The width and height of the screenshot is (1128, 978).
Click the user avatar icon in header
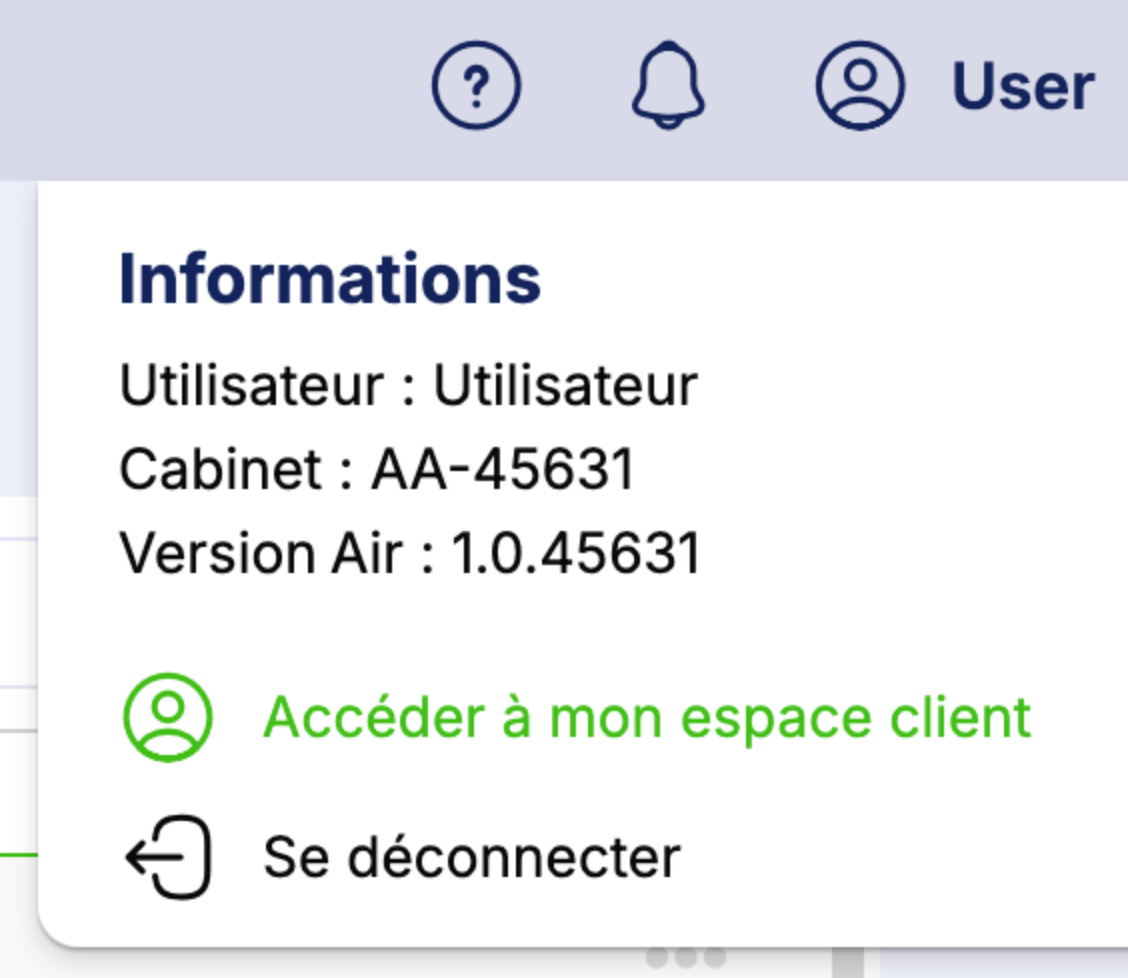860,87
